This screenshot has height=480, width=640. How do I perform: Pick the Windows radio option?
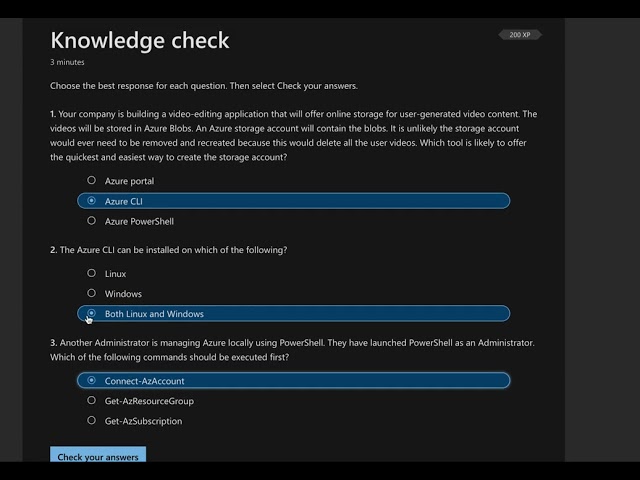point(91,293)
